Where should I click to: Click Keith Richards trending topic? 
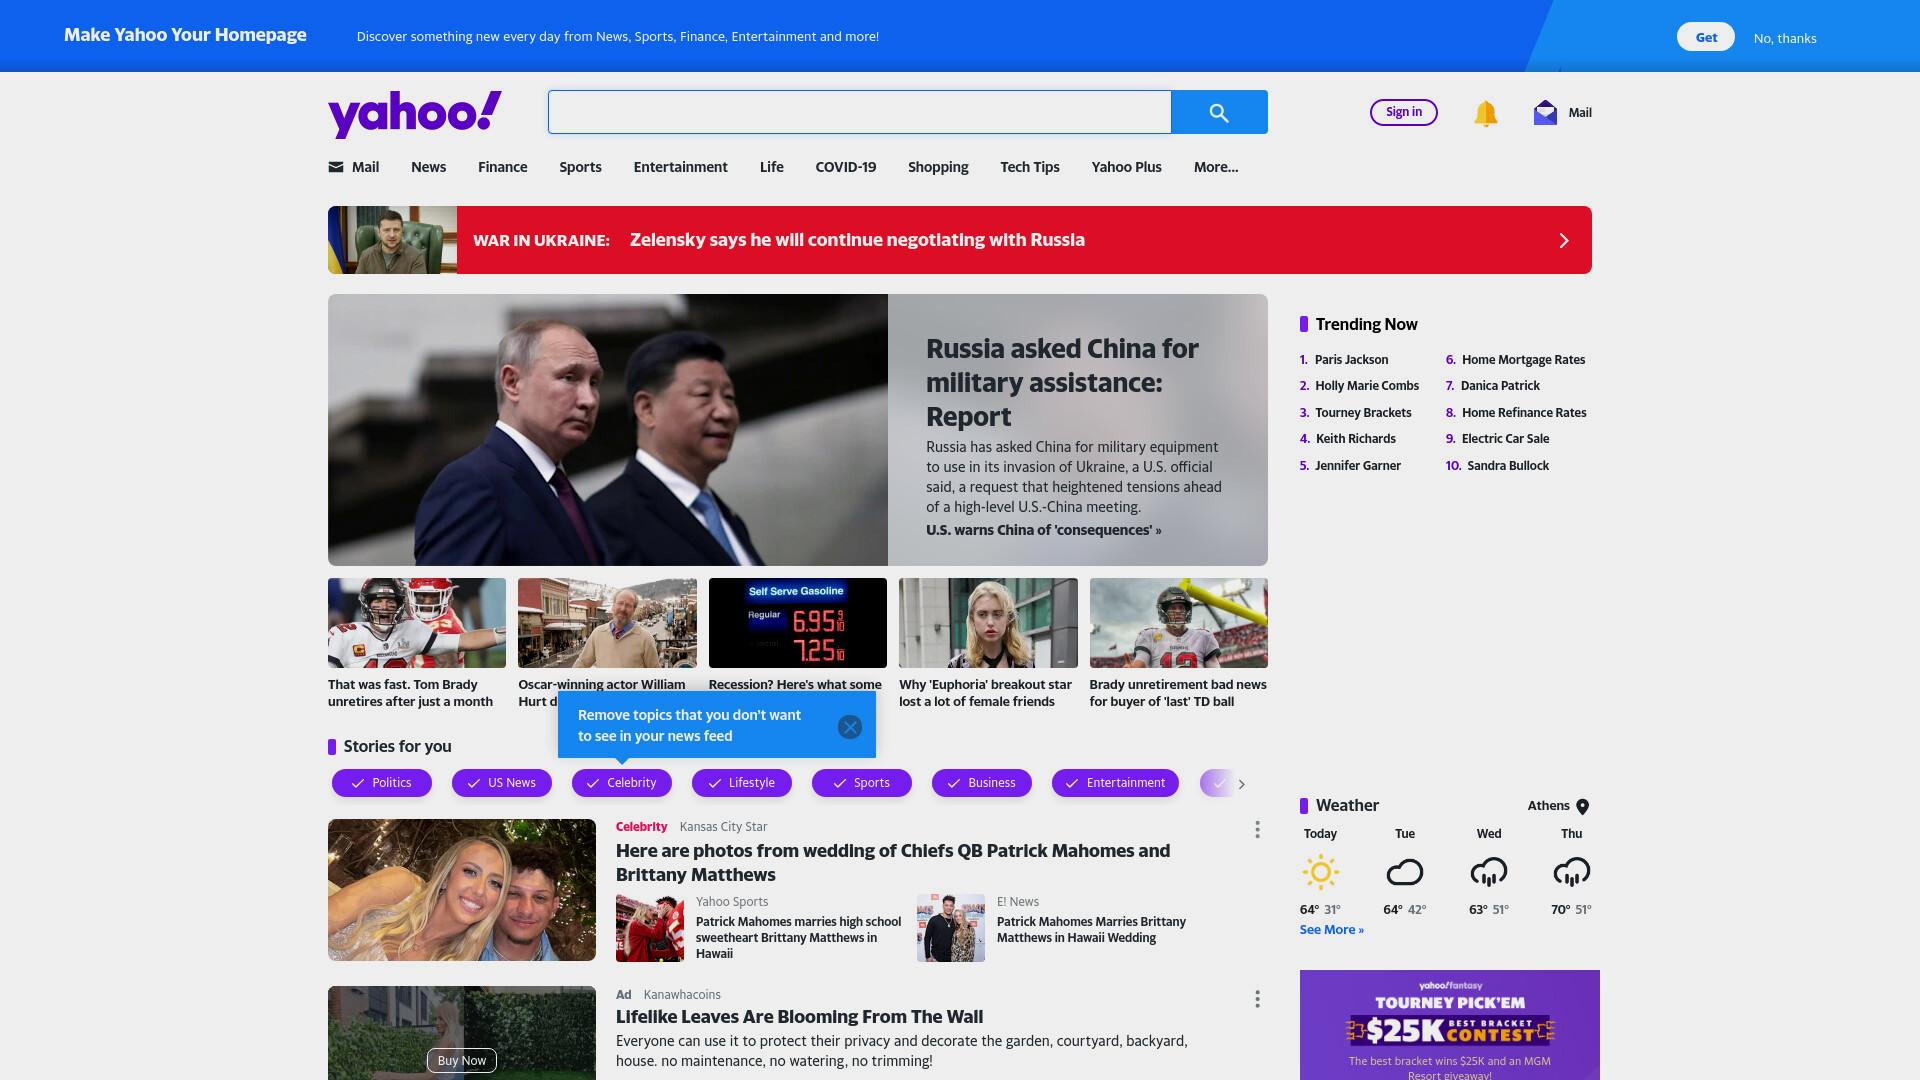(1355, 439)
